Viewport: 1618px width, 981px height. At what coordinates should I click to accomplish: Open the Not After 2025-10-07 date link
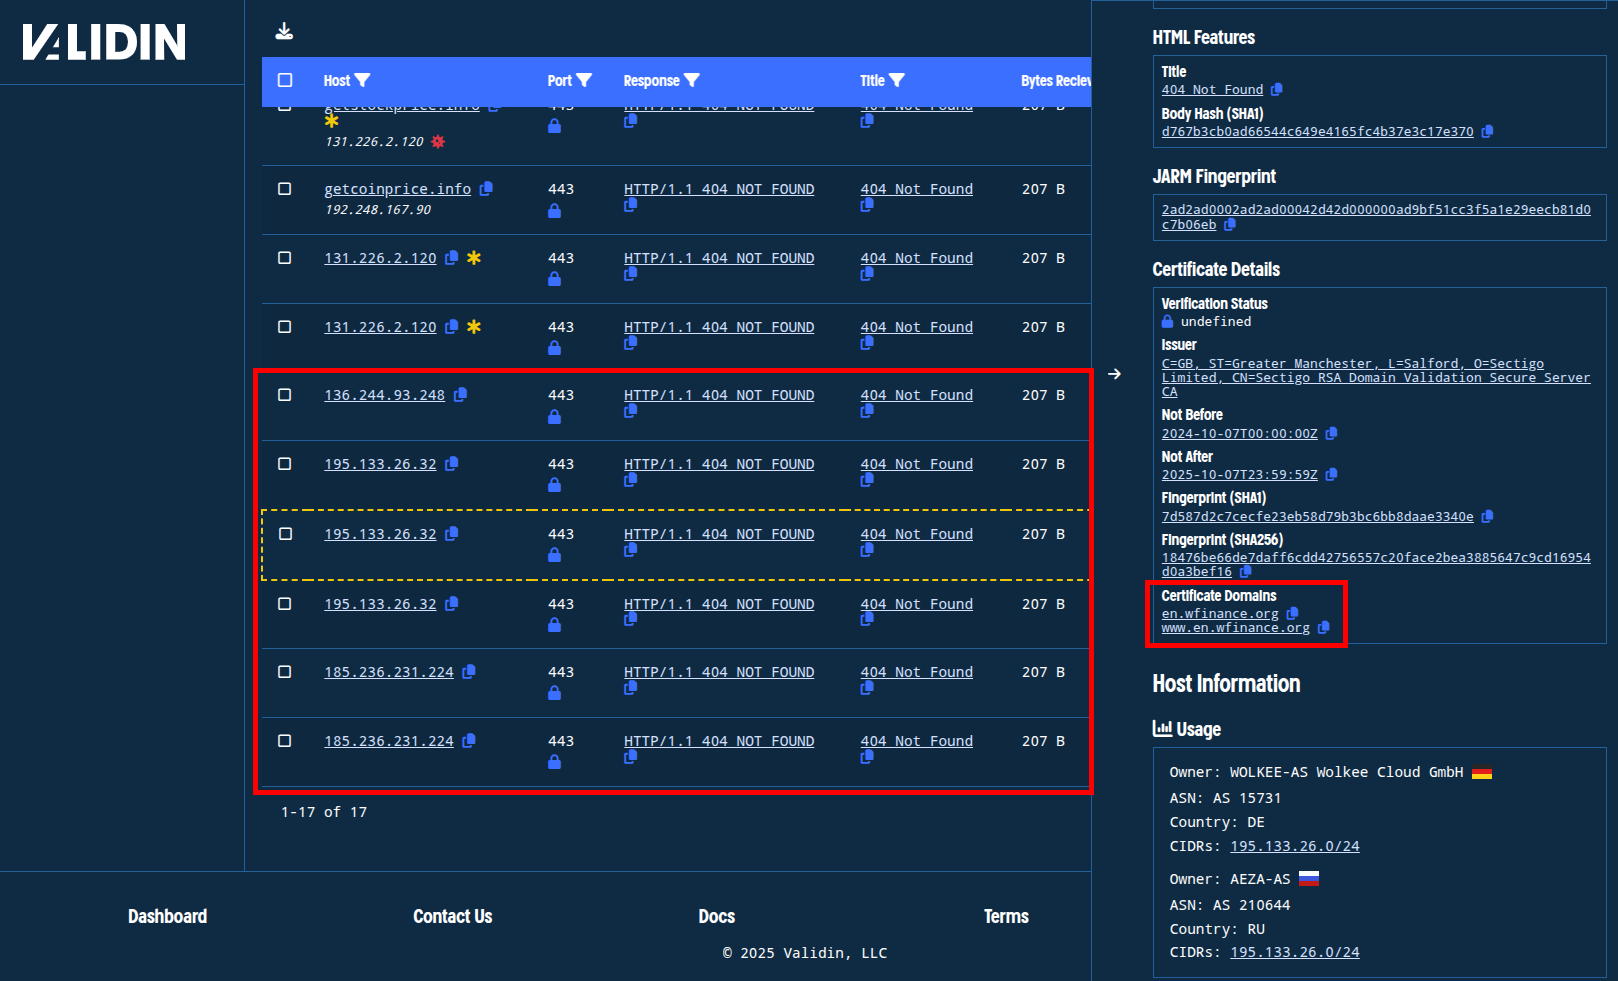(x=1239, y=475)
